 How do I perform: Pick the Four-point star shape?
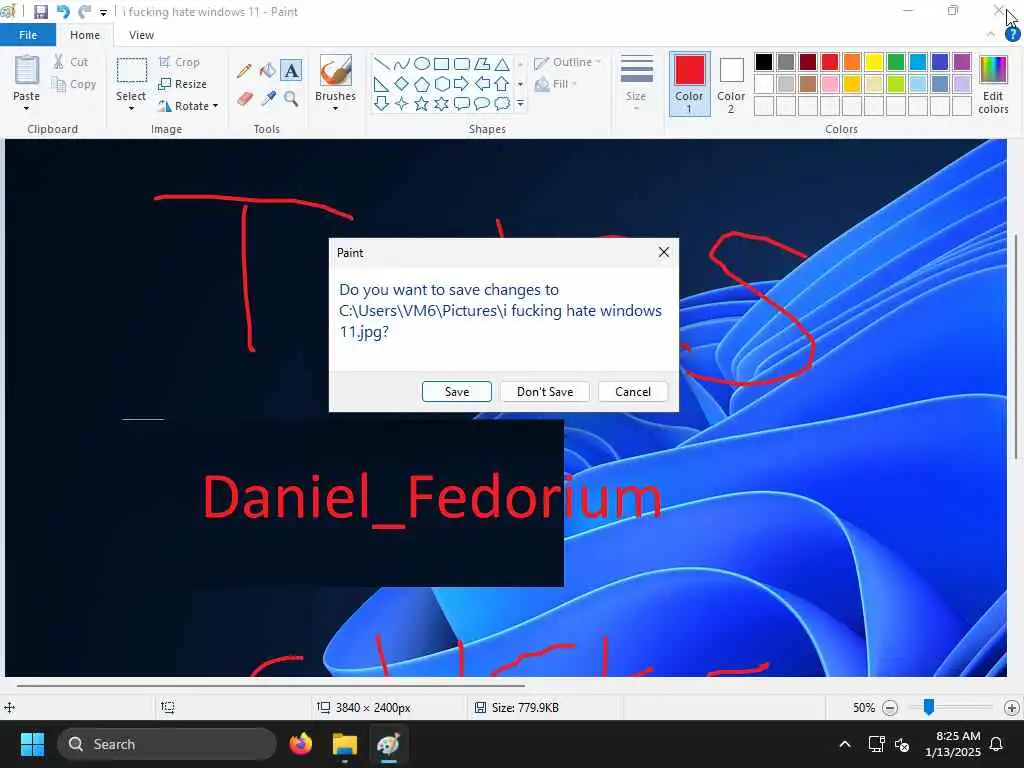coord(402,104)
